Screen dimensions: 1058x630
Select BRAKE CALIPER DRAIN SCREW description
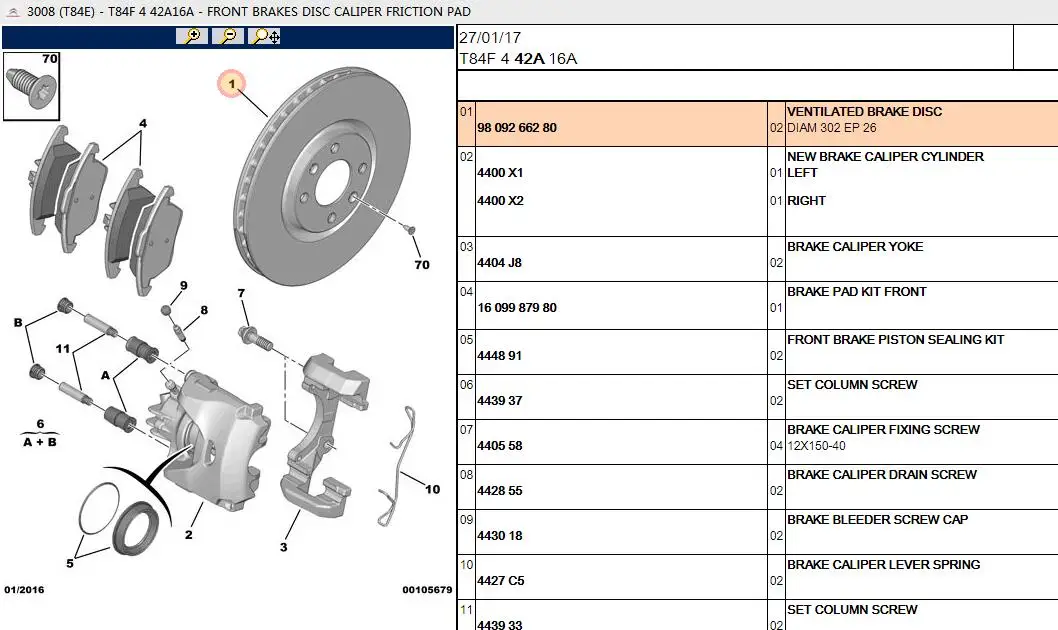[882, 474]
